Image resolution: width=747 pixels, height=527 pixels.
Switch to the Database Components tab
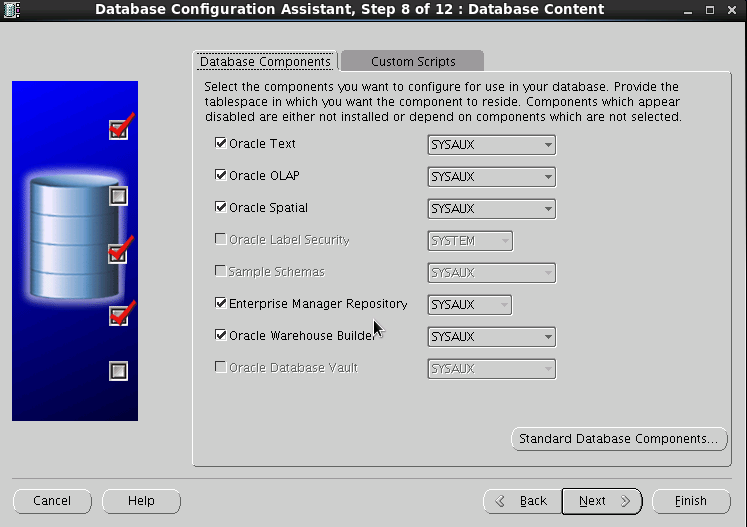[x=265, y=61]
